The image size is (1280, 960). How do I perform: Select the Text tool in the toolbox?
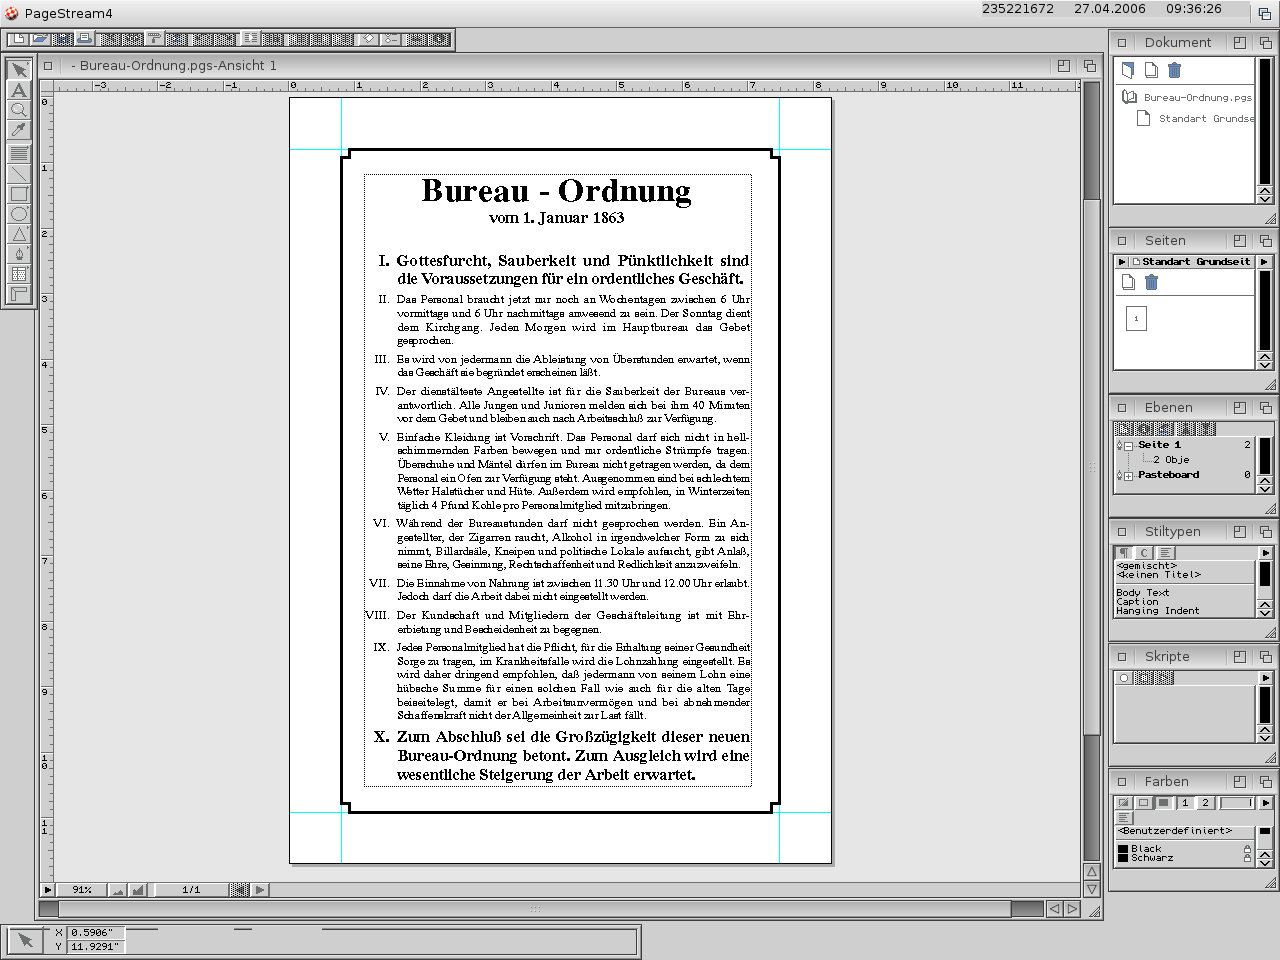coord(19,90)
